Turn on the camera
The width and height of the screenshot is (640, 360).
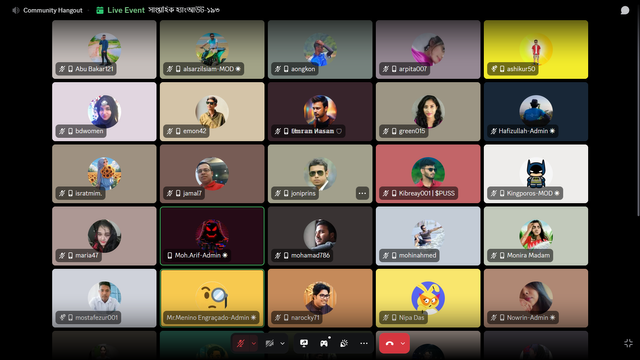coord(269,344)
